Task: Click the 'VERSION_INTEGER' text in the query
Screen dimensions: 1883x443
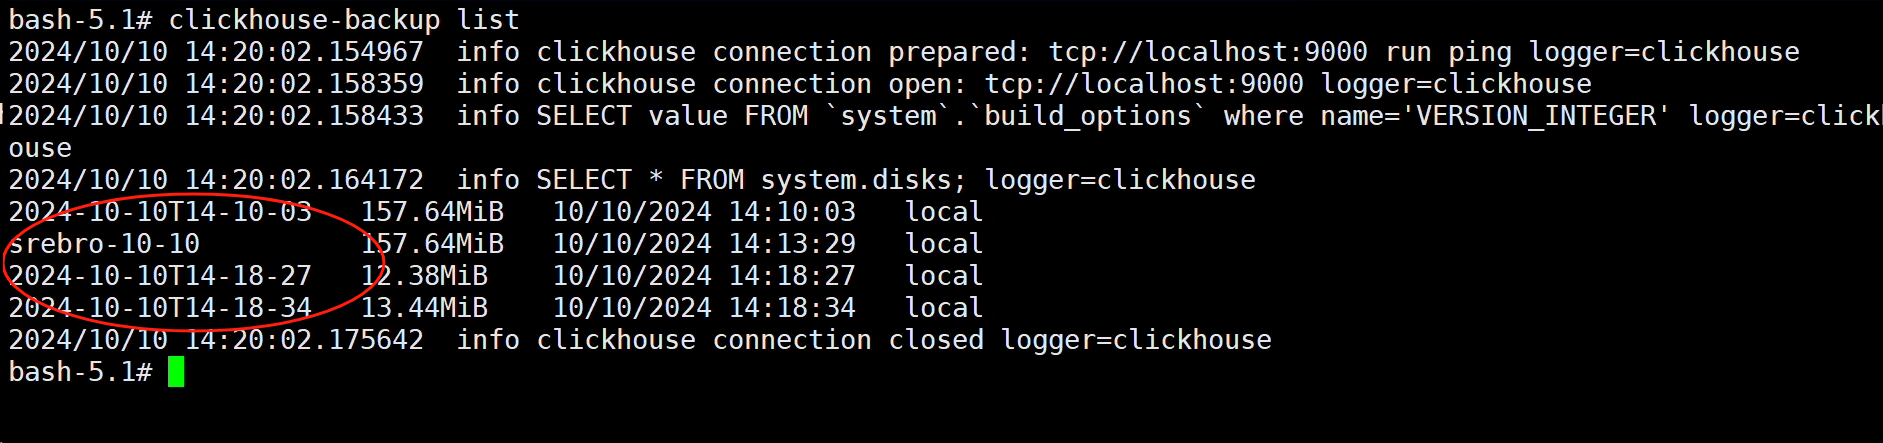Action: 1536,116
